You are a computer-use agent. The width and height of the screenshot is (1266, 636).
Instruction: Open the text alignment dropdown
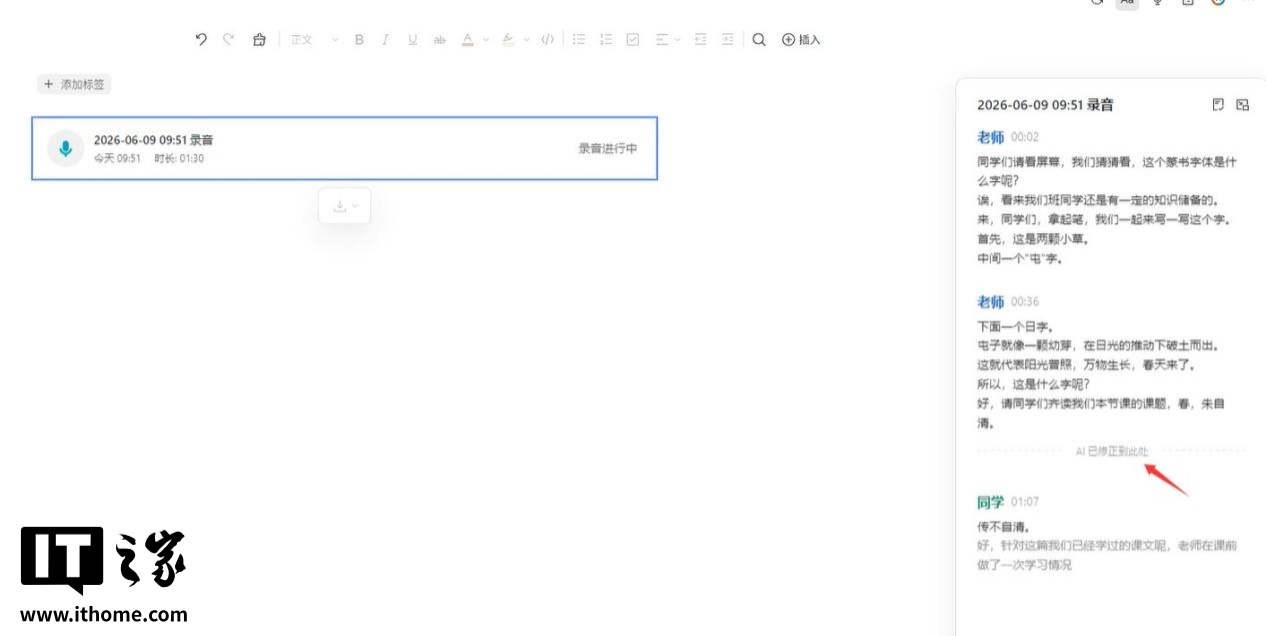667,40
